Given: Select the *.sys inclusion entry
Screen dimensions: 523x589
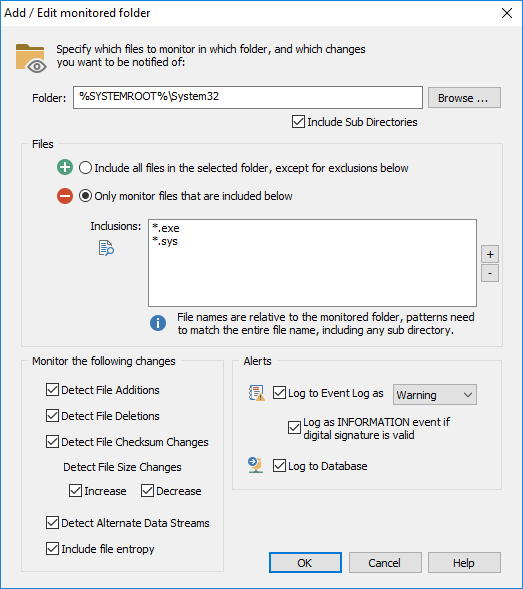Looking at the screenshot, I should 165,241.
